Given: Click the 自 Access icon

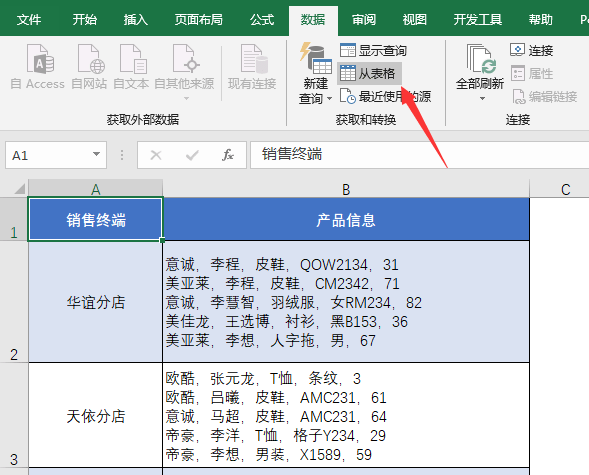Looking at the screenshot, I should click(x=40, y=59).
